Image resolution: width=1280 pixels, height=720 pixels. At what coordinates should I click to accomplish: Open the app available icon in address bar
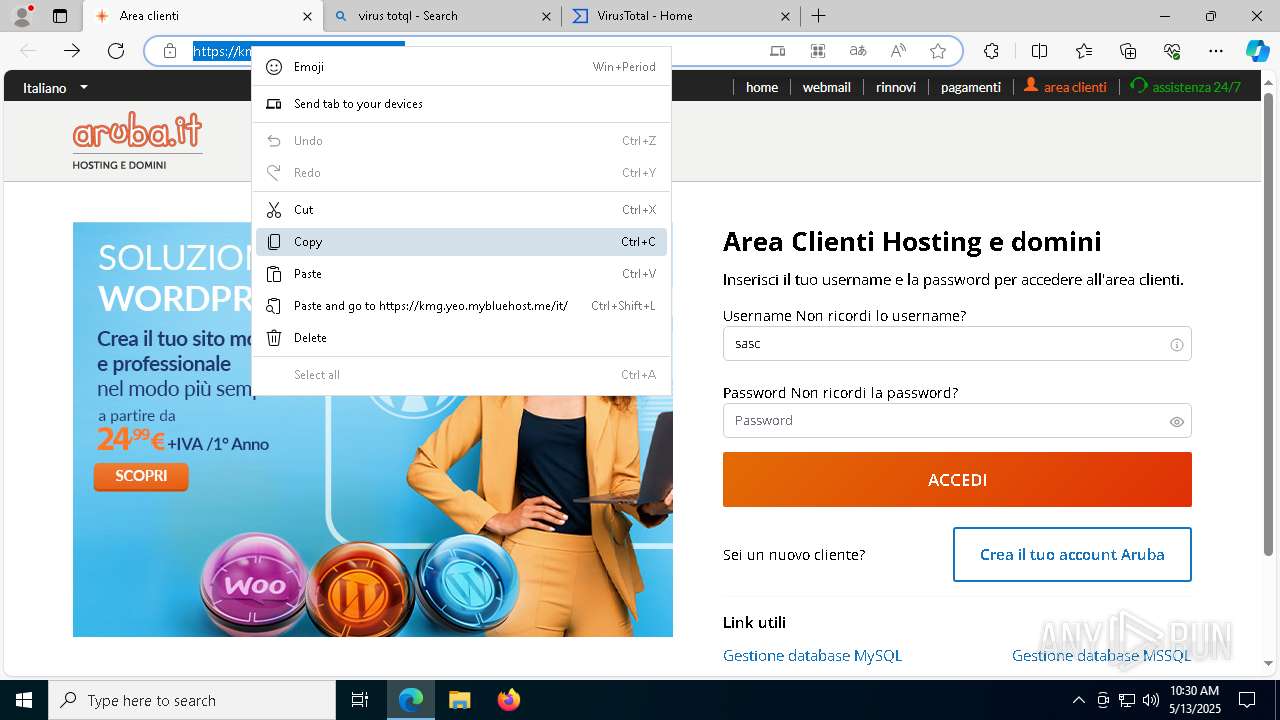(778, 51)
